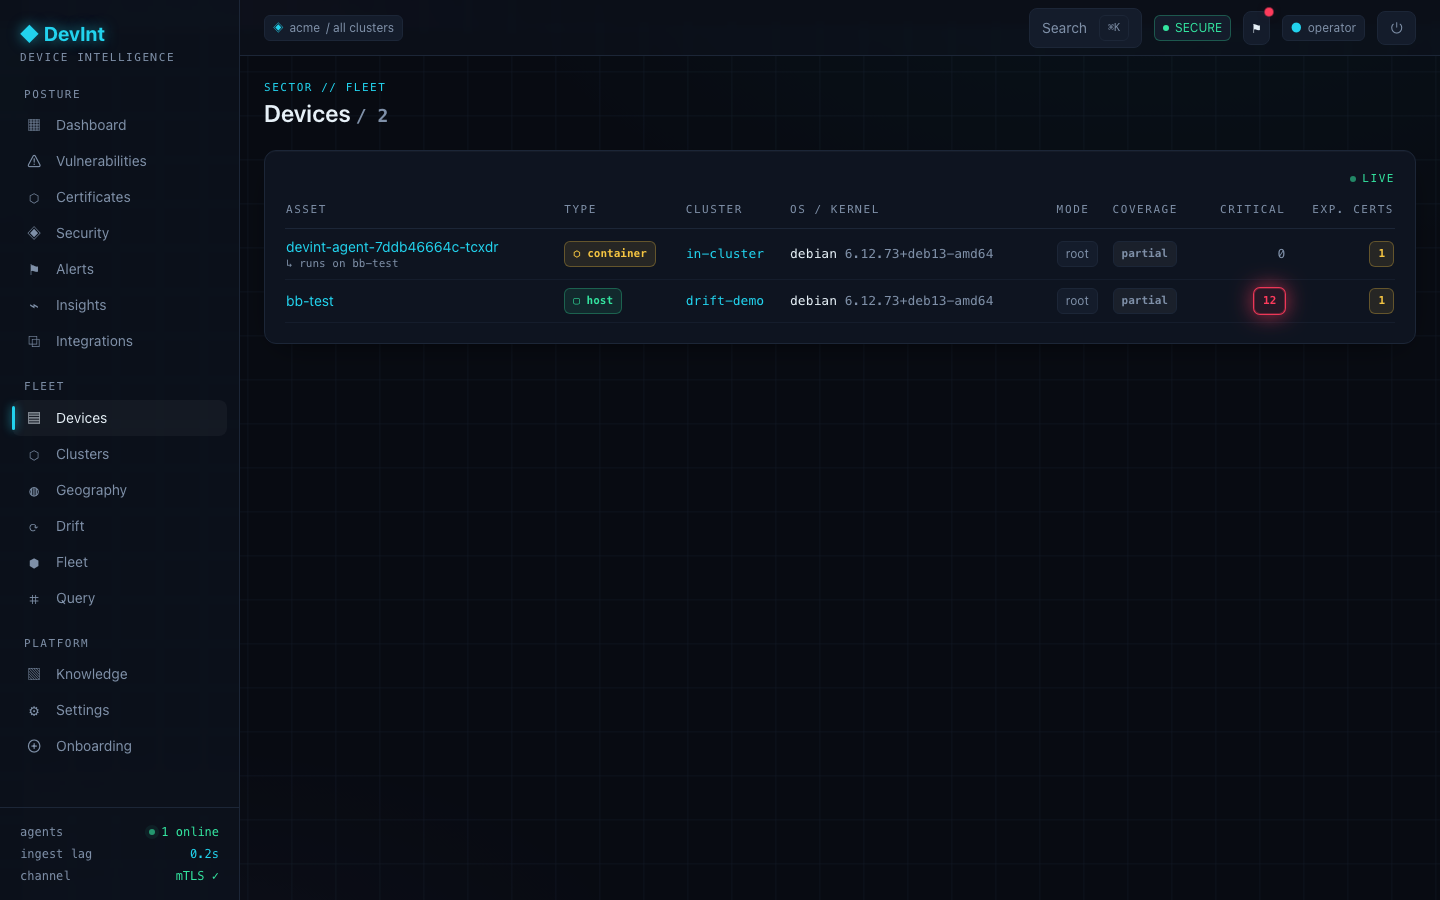The width and height of the screenshot is (1440, 900).
Task: Navigate to Drift view
Action: tap(120, 526)
